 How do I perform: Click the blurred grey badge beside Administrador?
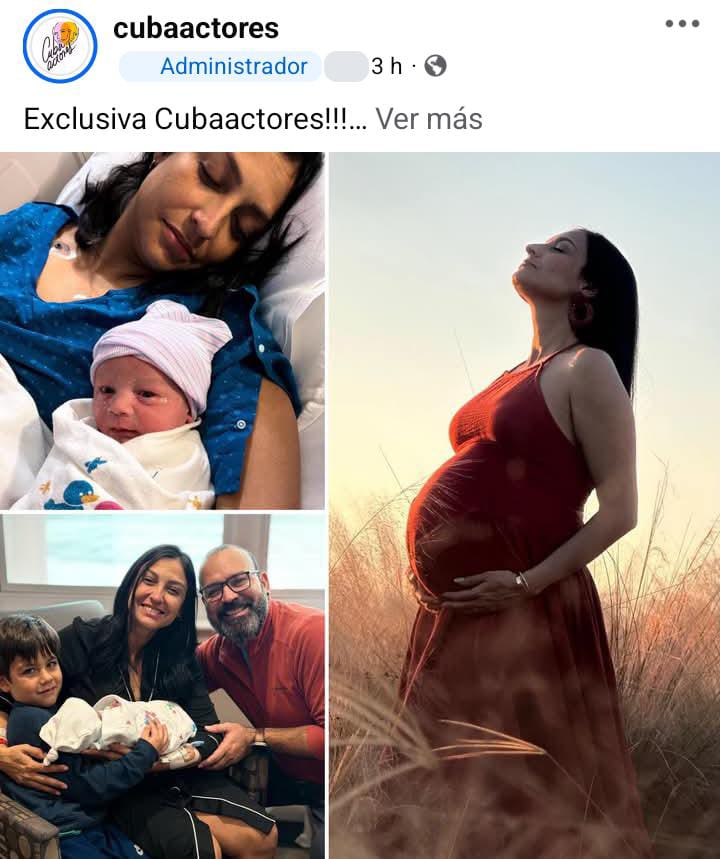click(346, 67)
